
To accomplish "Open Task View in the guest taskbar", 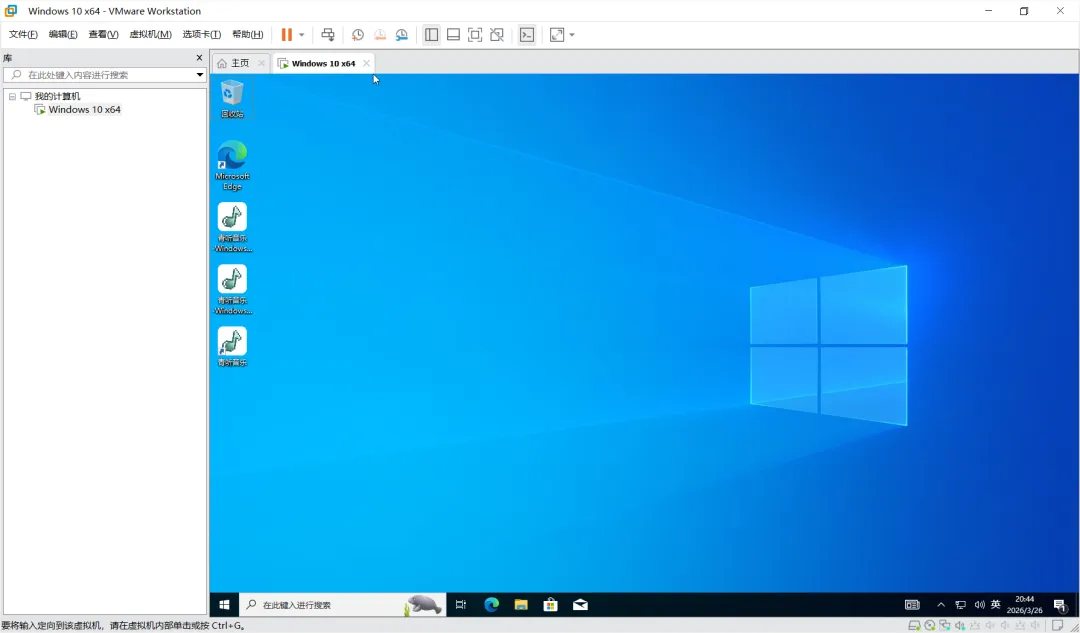I will [461, 605].
